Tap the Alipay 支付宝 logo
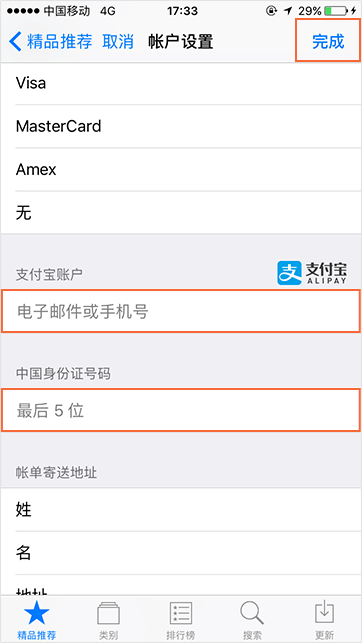Screen dimensions: 362x644 pyautogui.click(x=312, y=273)
